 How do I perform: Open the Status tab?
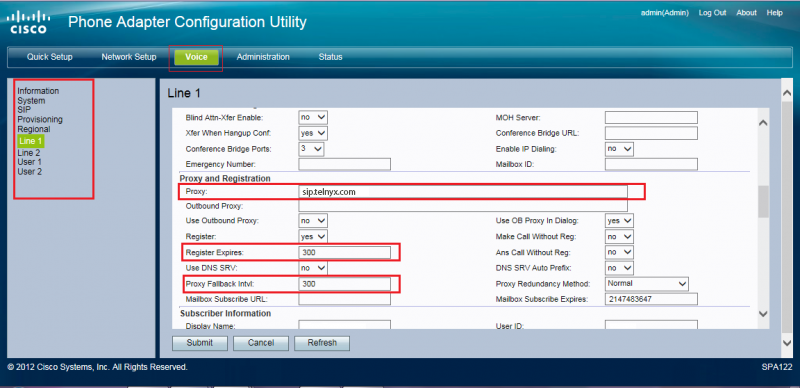coord(330,57)
